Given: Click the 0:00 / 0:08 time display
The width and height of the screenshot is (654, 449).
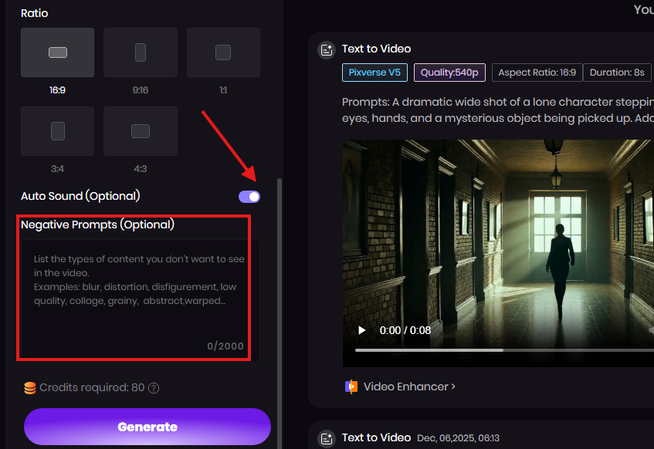Looking at the screenshot, I should click(405, 330).
